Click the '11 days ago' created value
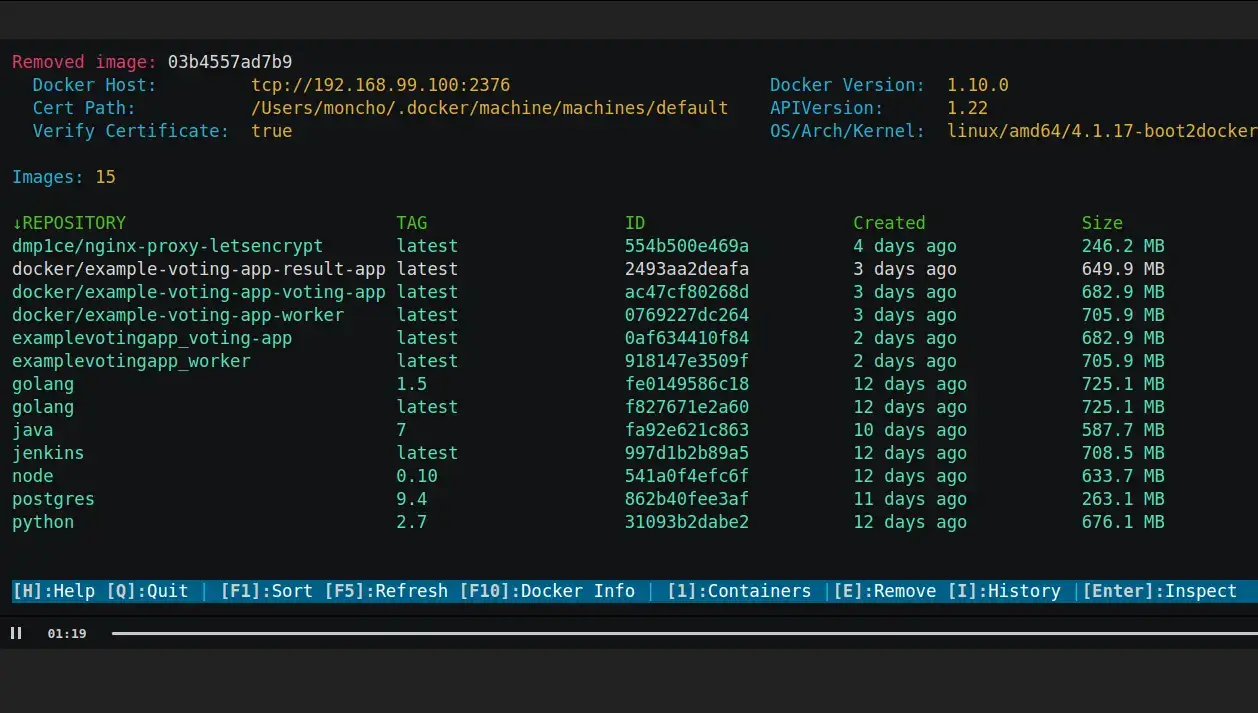1258x713 pixels. pyautogui.click(x=910, y=499)
